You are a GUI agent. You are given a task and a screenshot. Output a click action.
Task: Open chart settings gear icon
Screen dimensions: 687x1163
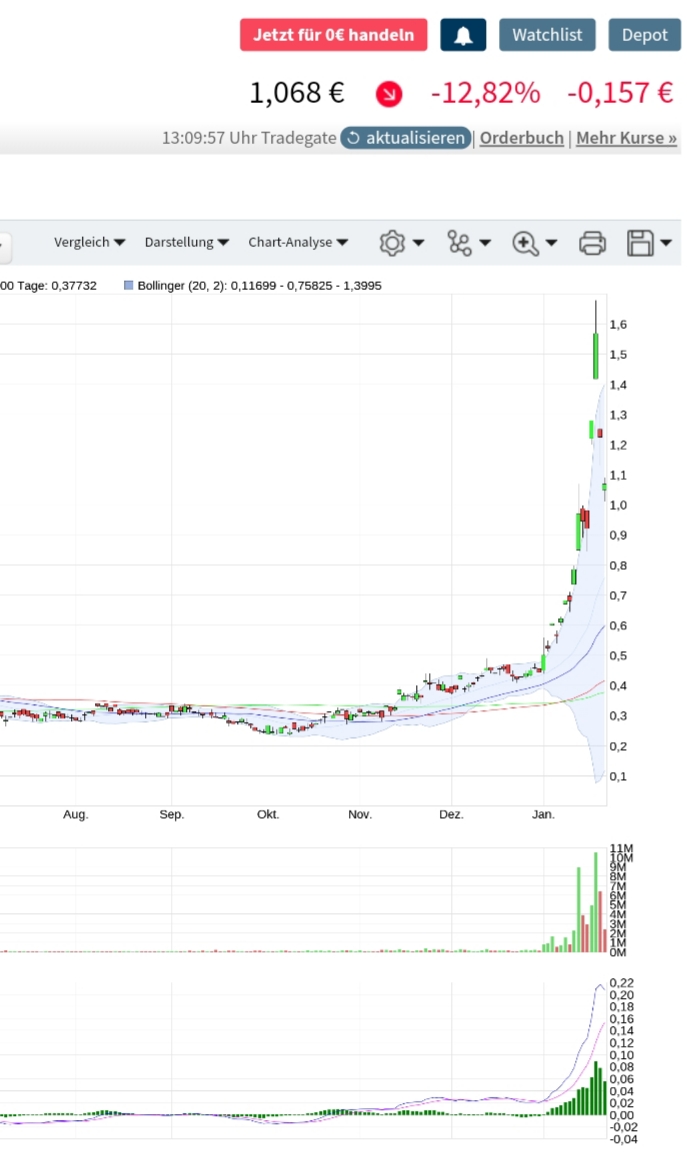point(392,243)
